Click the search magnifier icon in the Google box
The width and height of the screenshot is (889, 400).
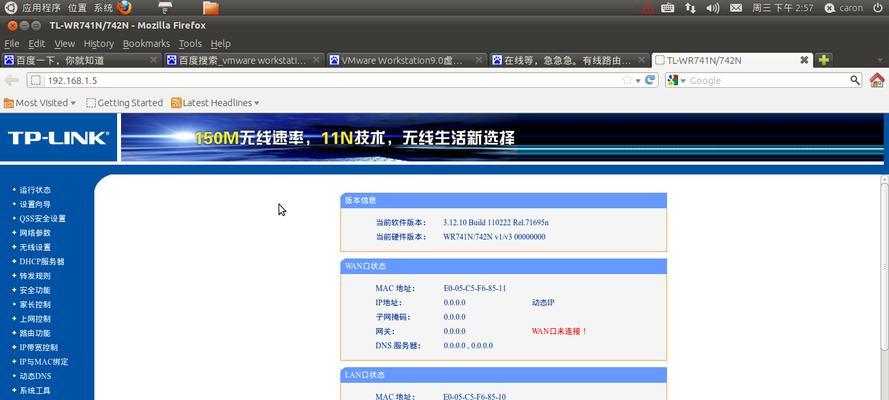click(855, 80)
